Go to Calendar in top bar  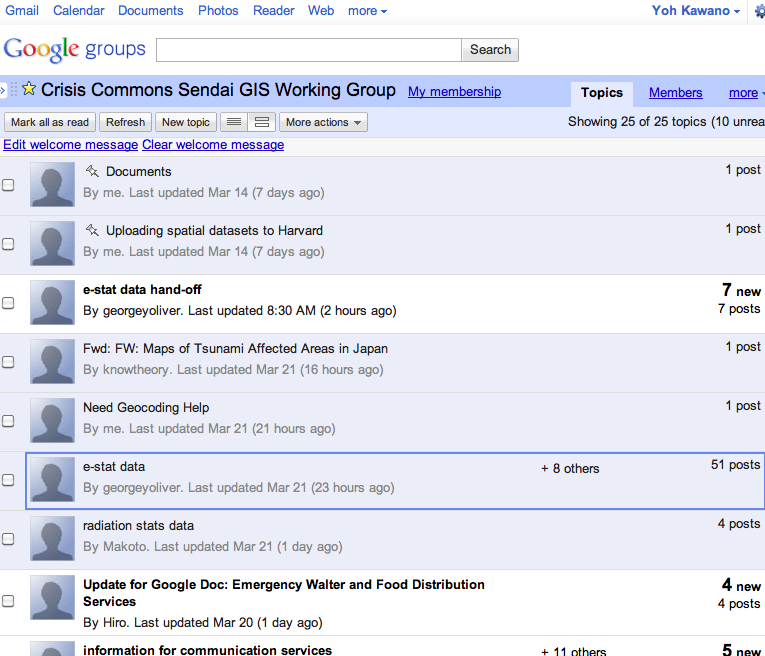coord(79,11)
